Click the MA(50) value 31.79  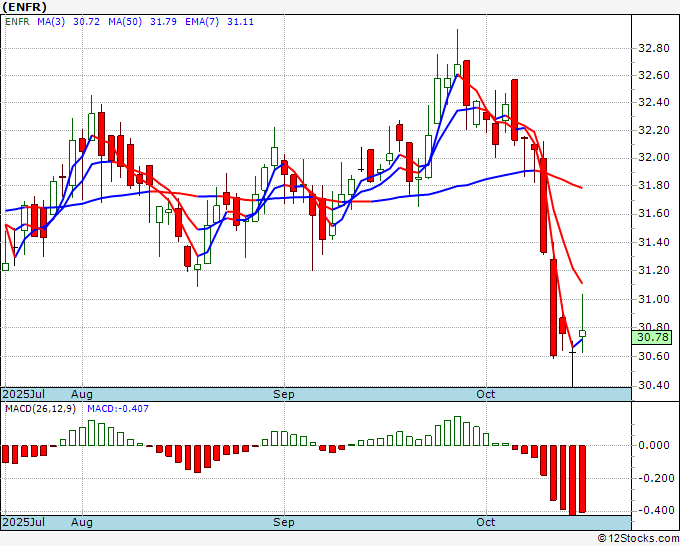(x=163, y=22)
